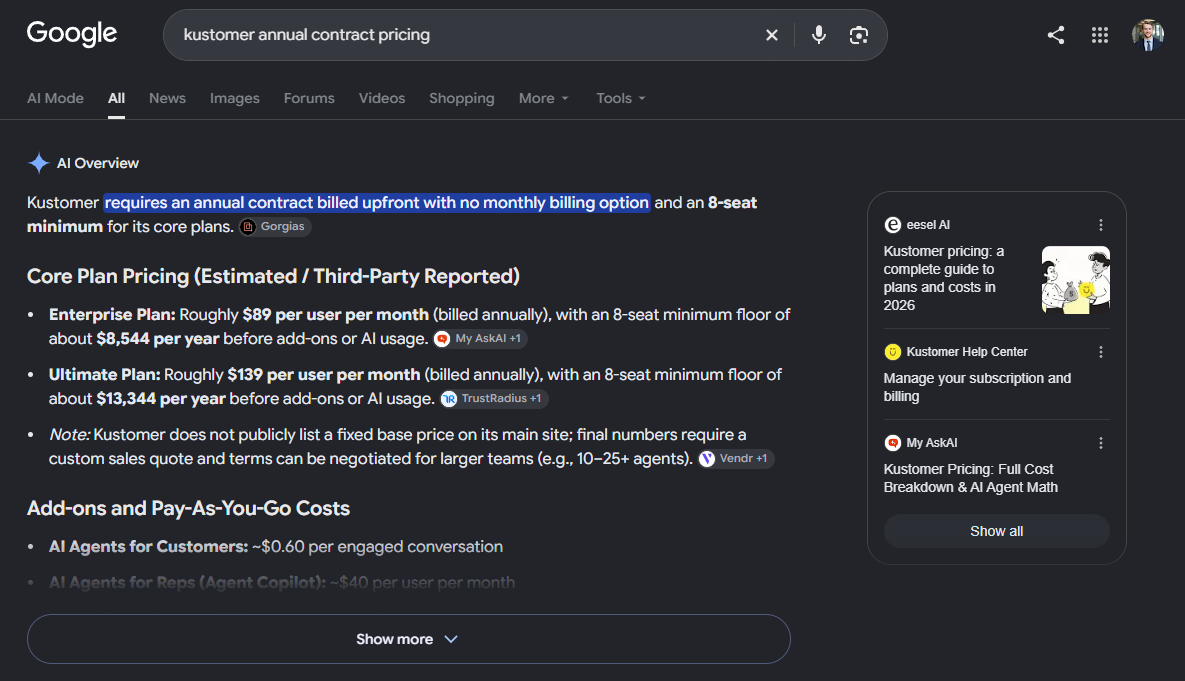Open the Google apps grid
The image size is (1185, 681).
click(1100, 35)
